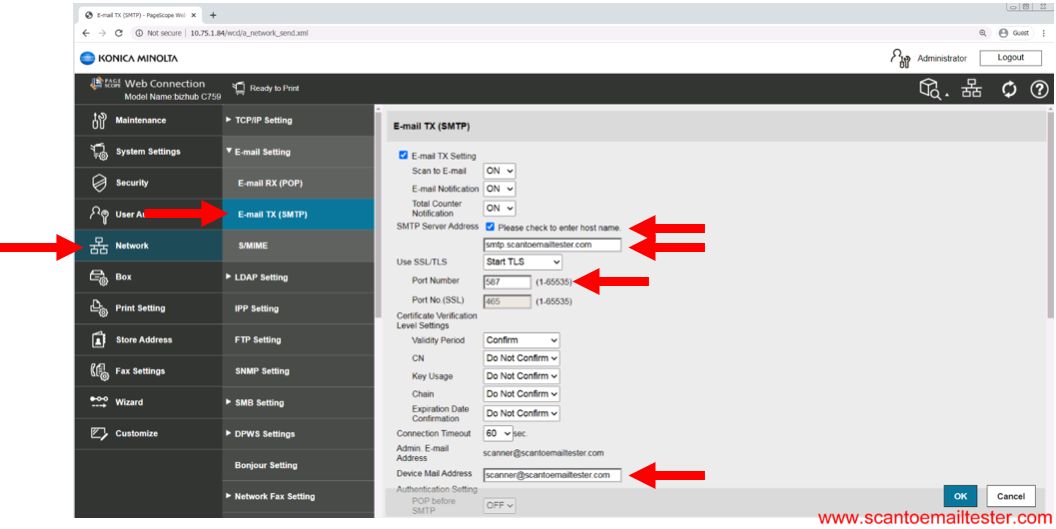Toggle the E-mail TX Setting checkbox
This screenshot has width=1056, height=529.
[403, 156]
